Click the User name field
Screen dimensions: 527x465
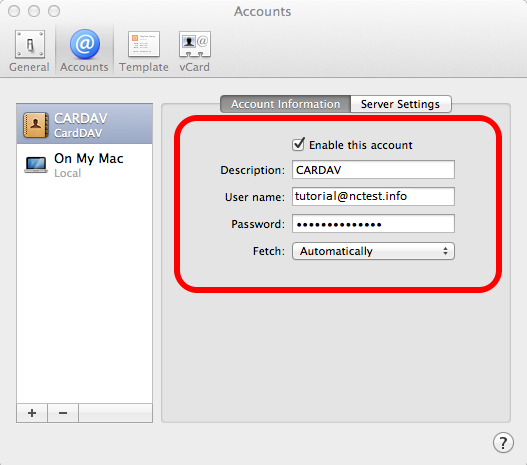373,197
